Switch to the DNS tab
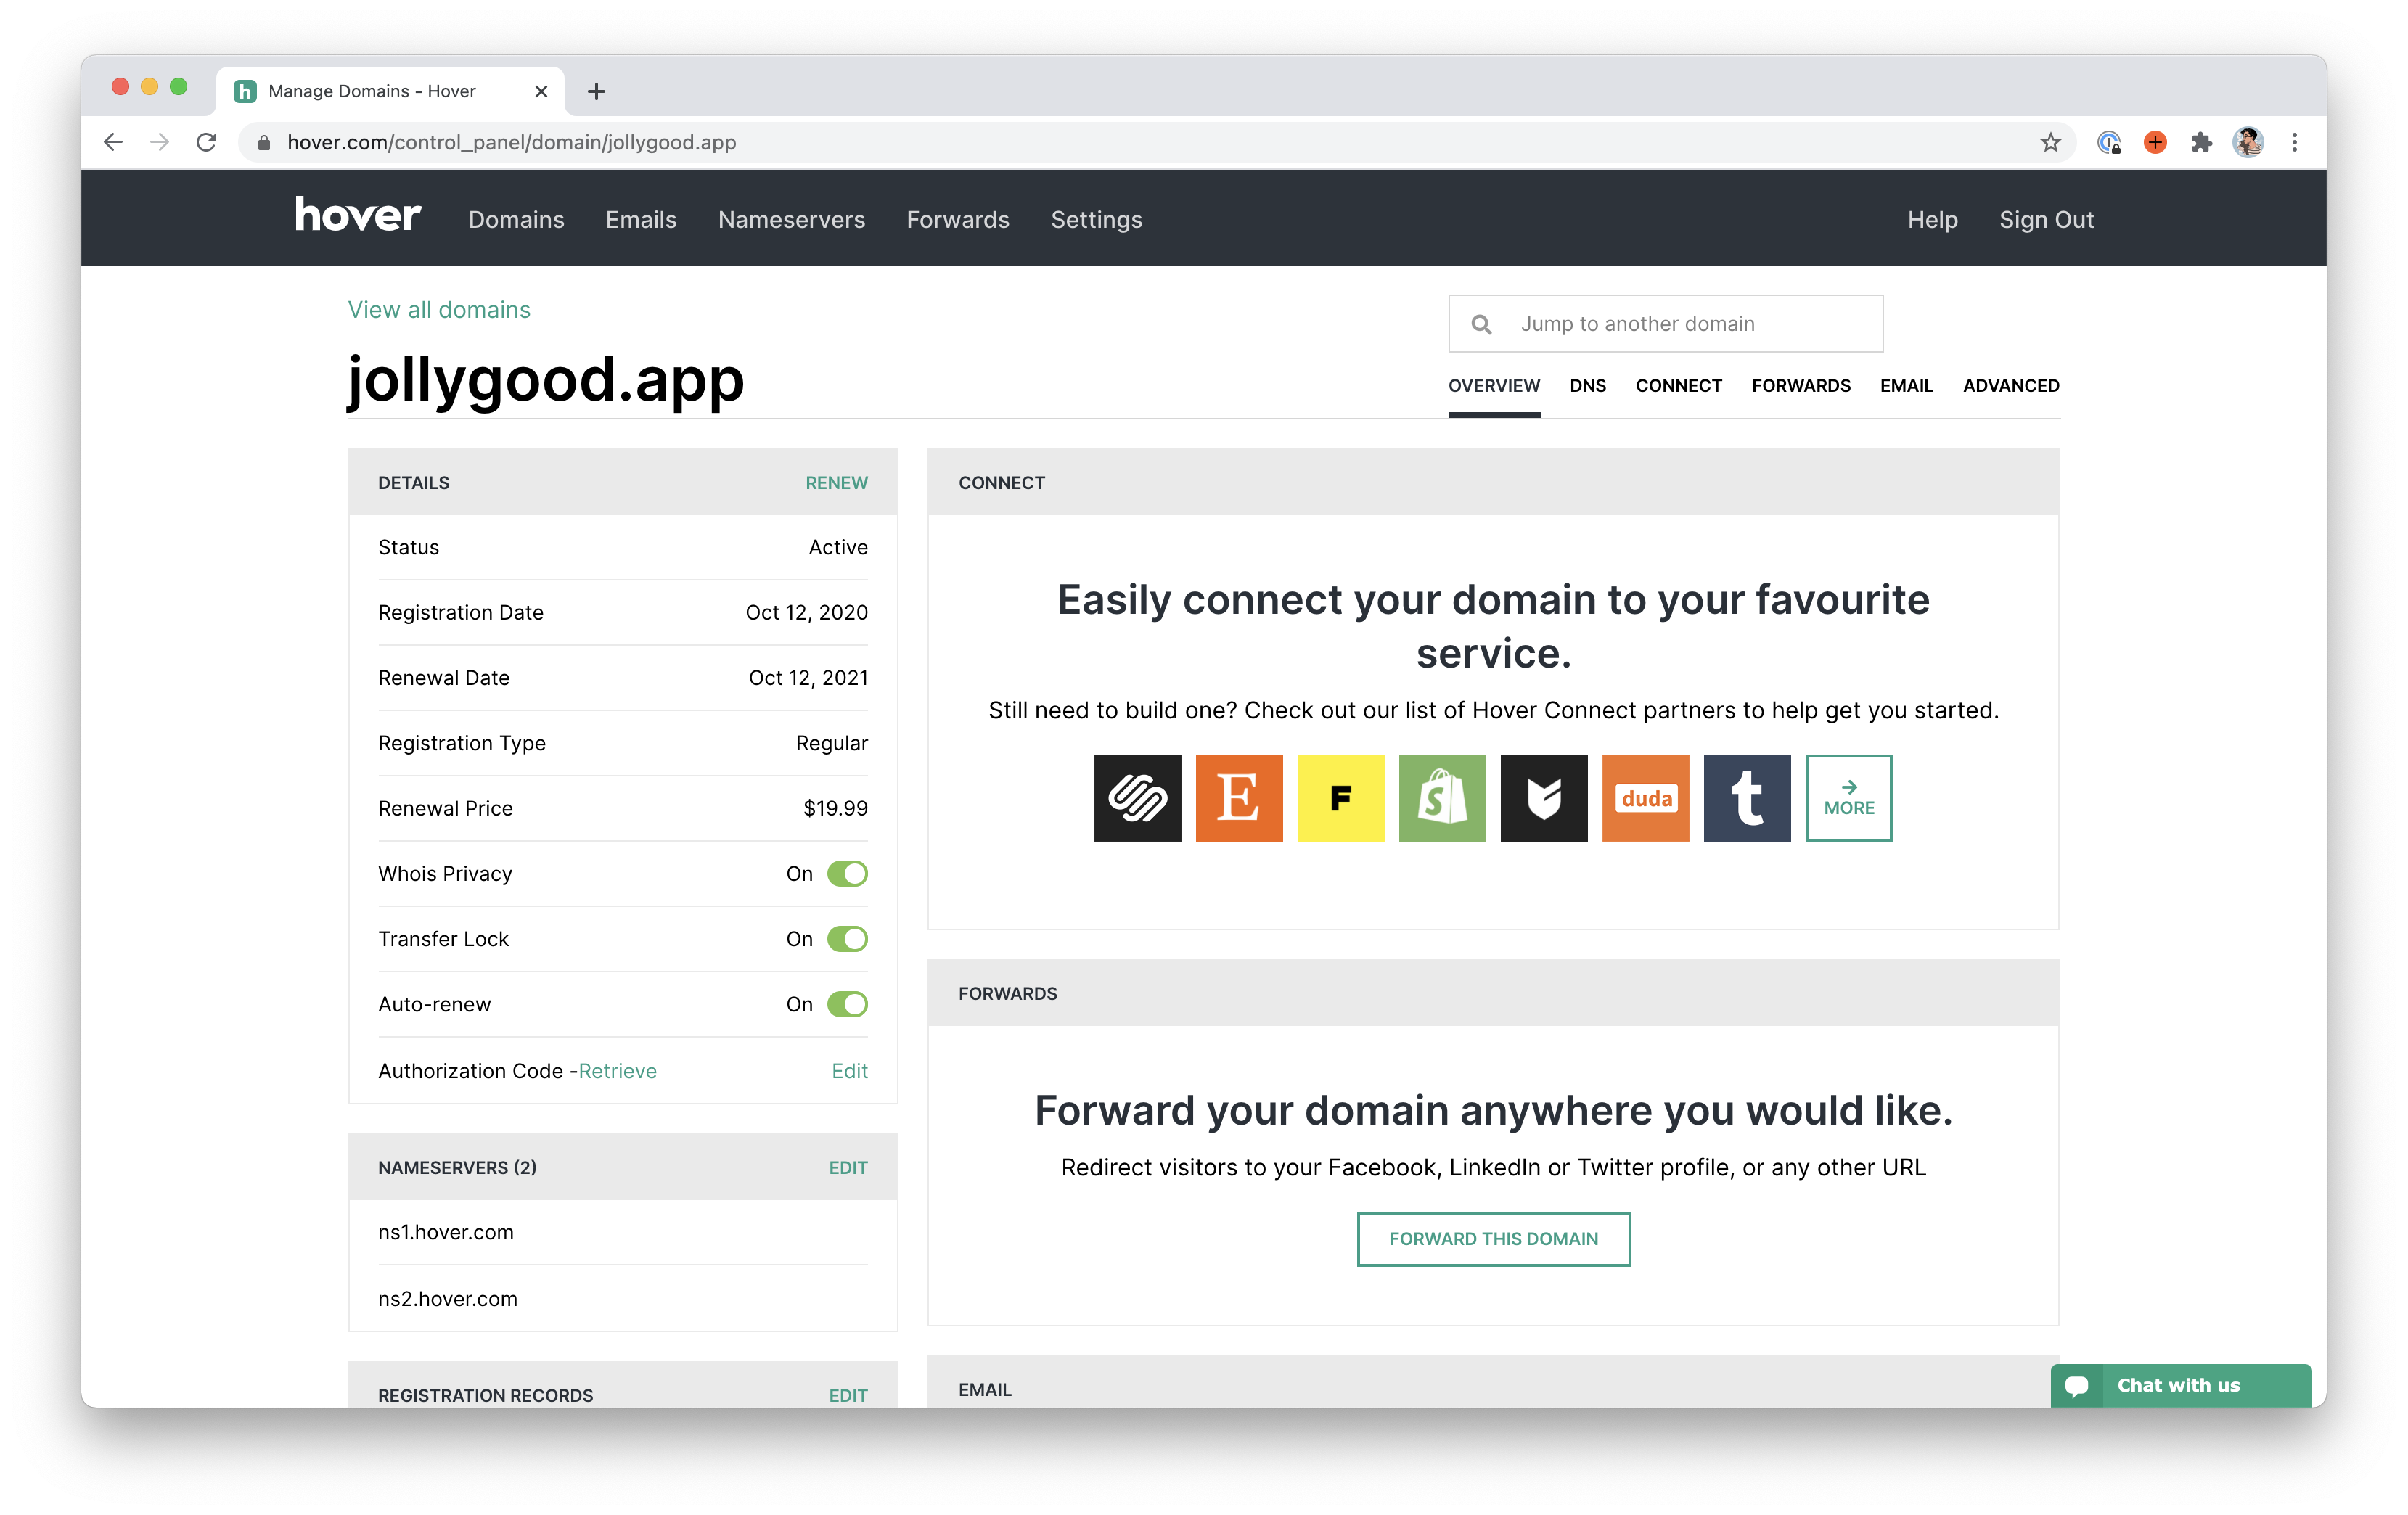2408x1515 pixels. click(1587, 385)
